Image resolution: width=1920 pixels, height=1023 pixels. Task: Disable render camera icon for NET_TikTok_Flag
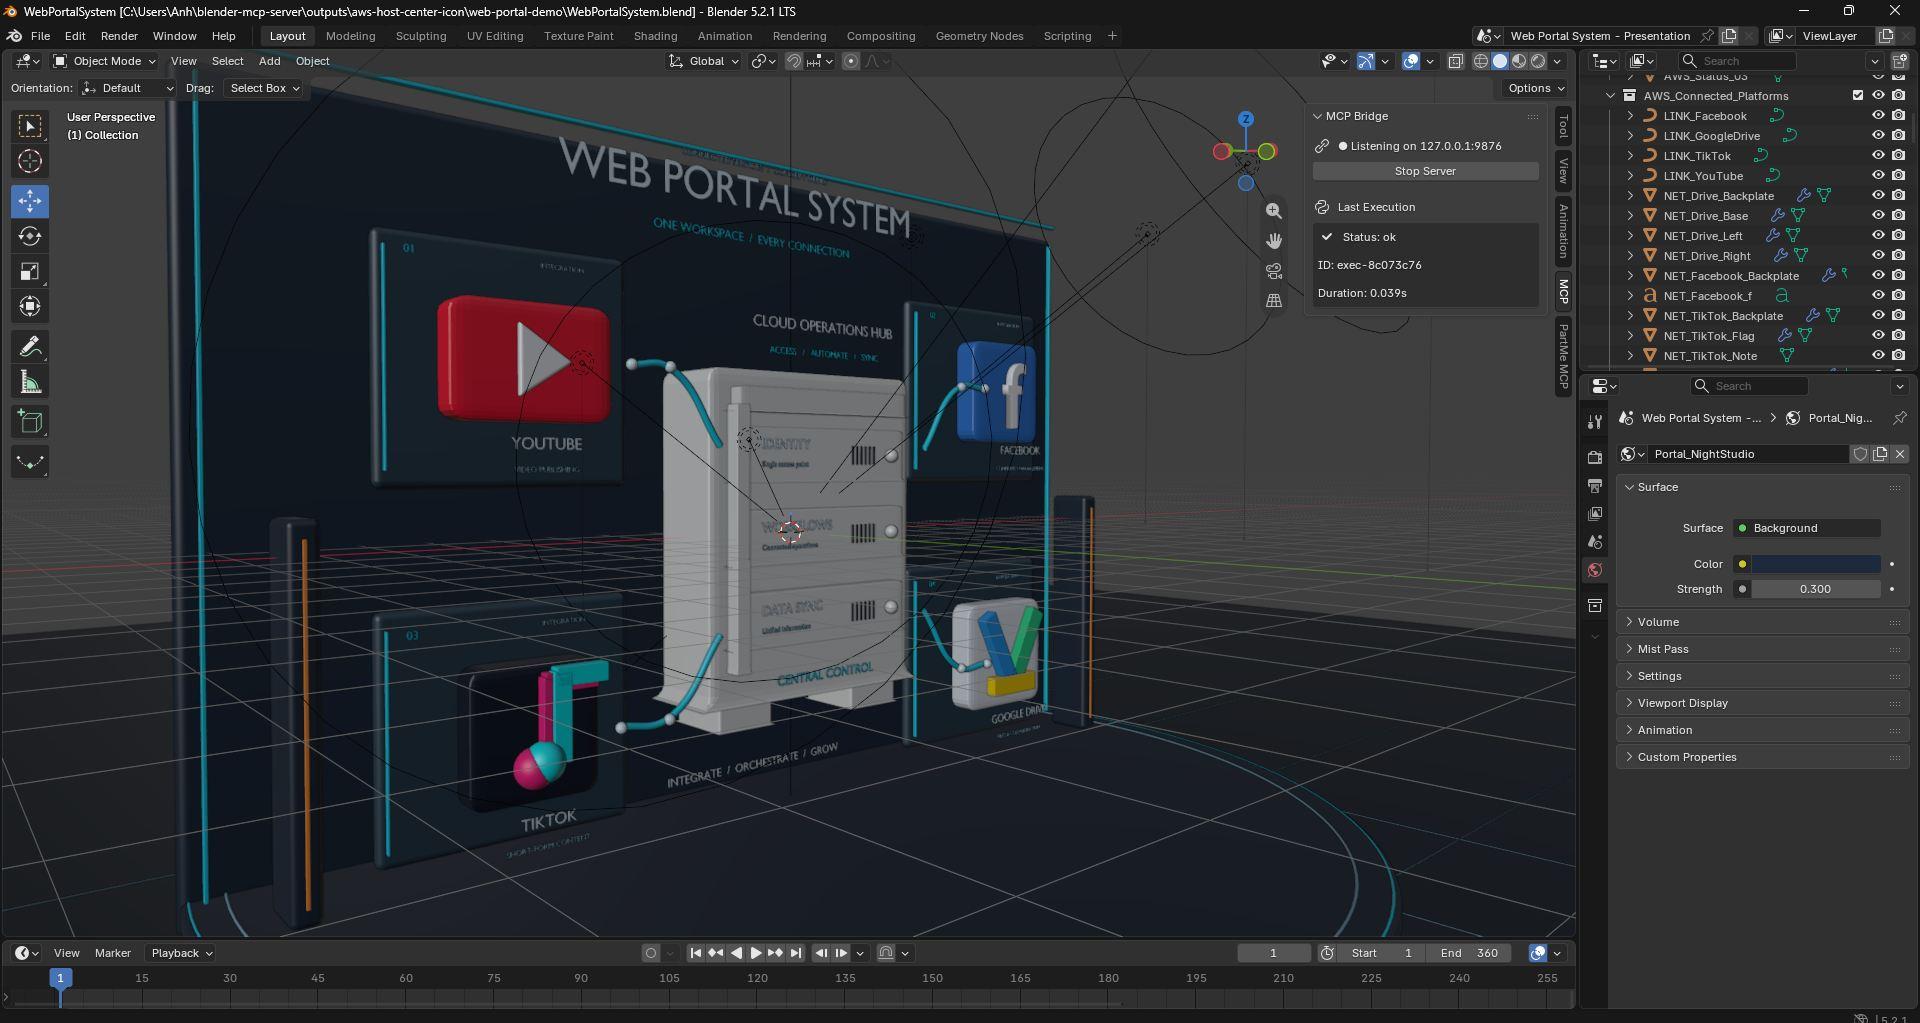1898,336
